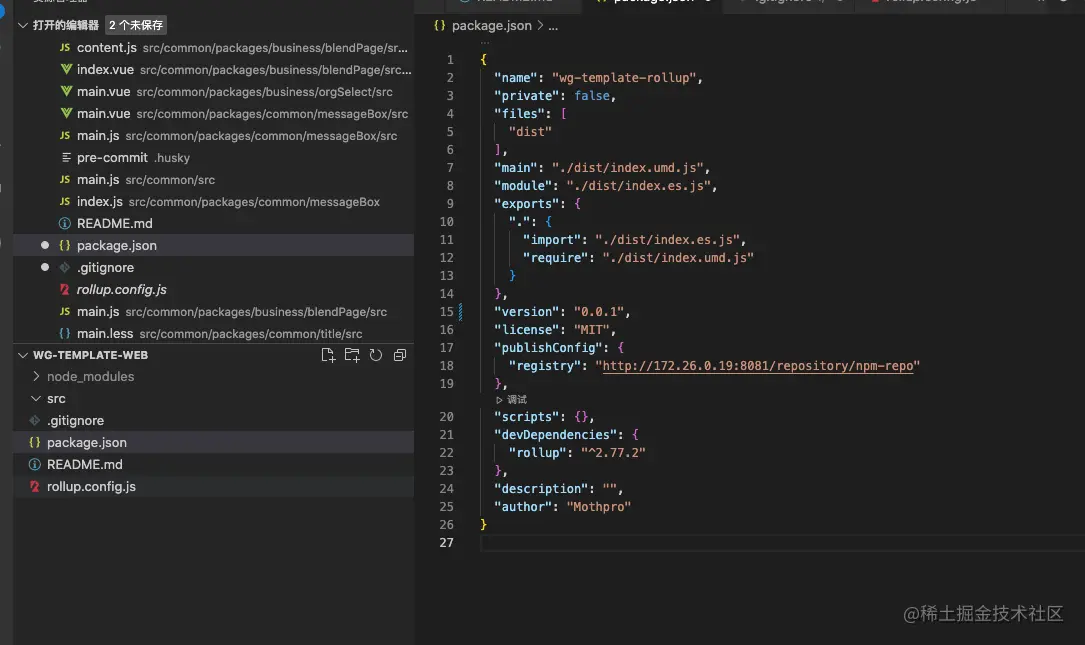Viewport: 1085px width, 645px height.
Task: Click the braces icon beside main.less
Action: tap(64, 334)
